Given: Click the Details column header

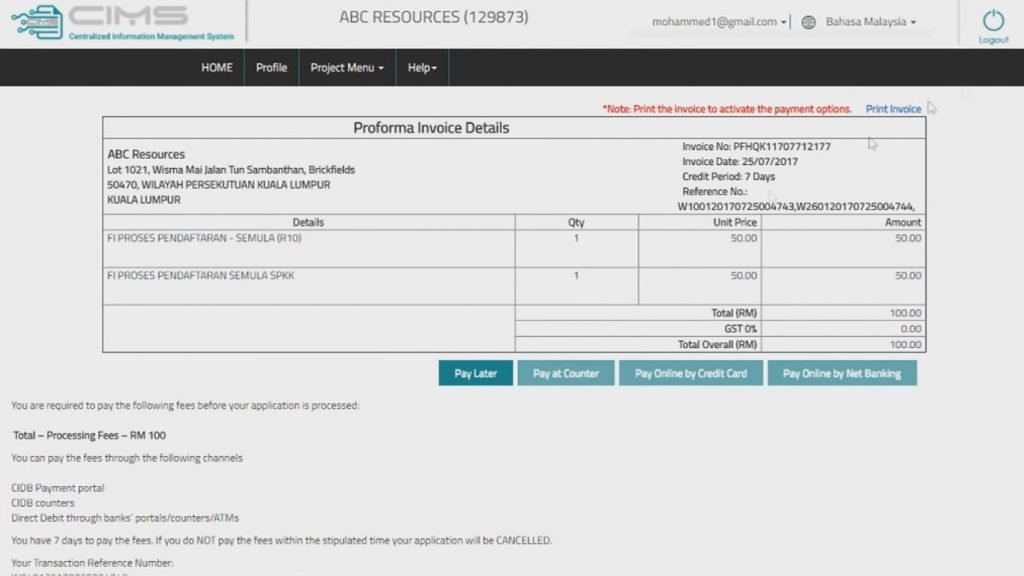Looking at the screenshot, I should click(308, 222).
